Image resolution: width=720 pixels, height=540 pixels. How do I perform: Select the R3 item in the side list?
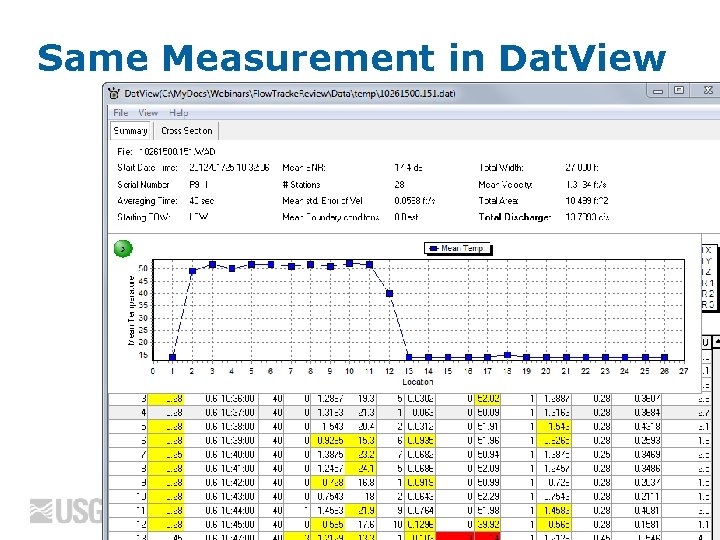tap(708, 304)
